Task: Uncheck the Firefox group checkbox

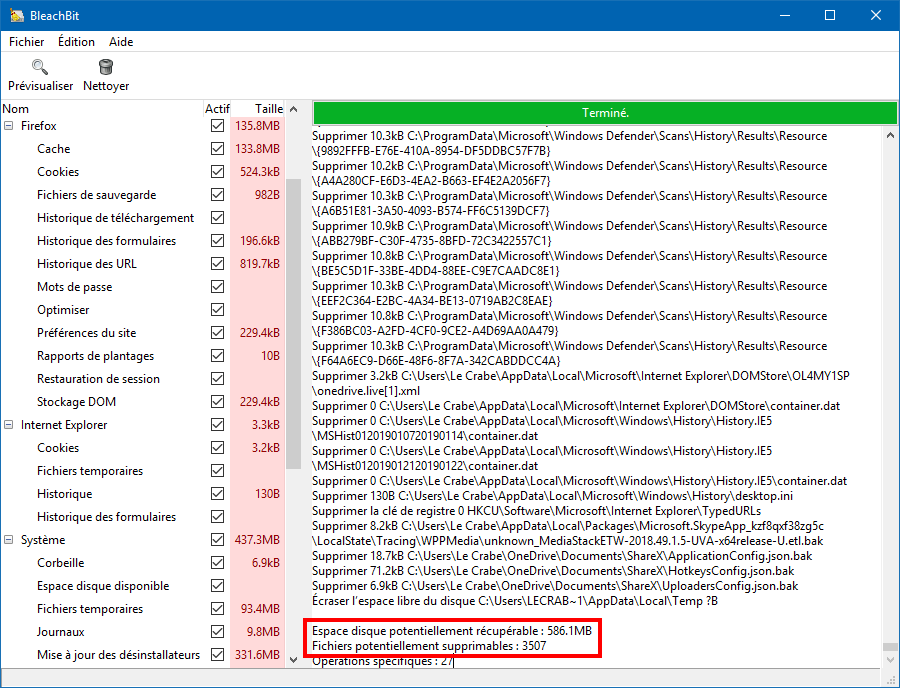Action: pos(218,126)
